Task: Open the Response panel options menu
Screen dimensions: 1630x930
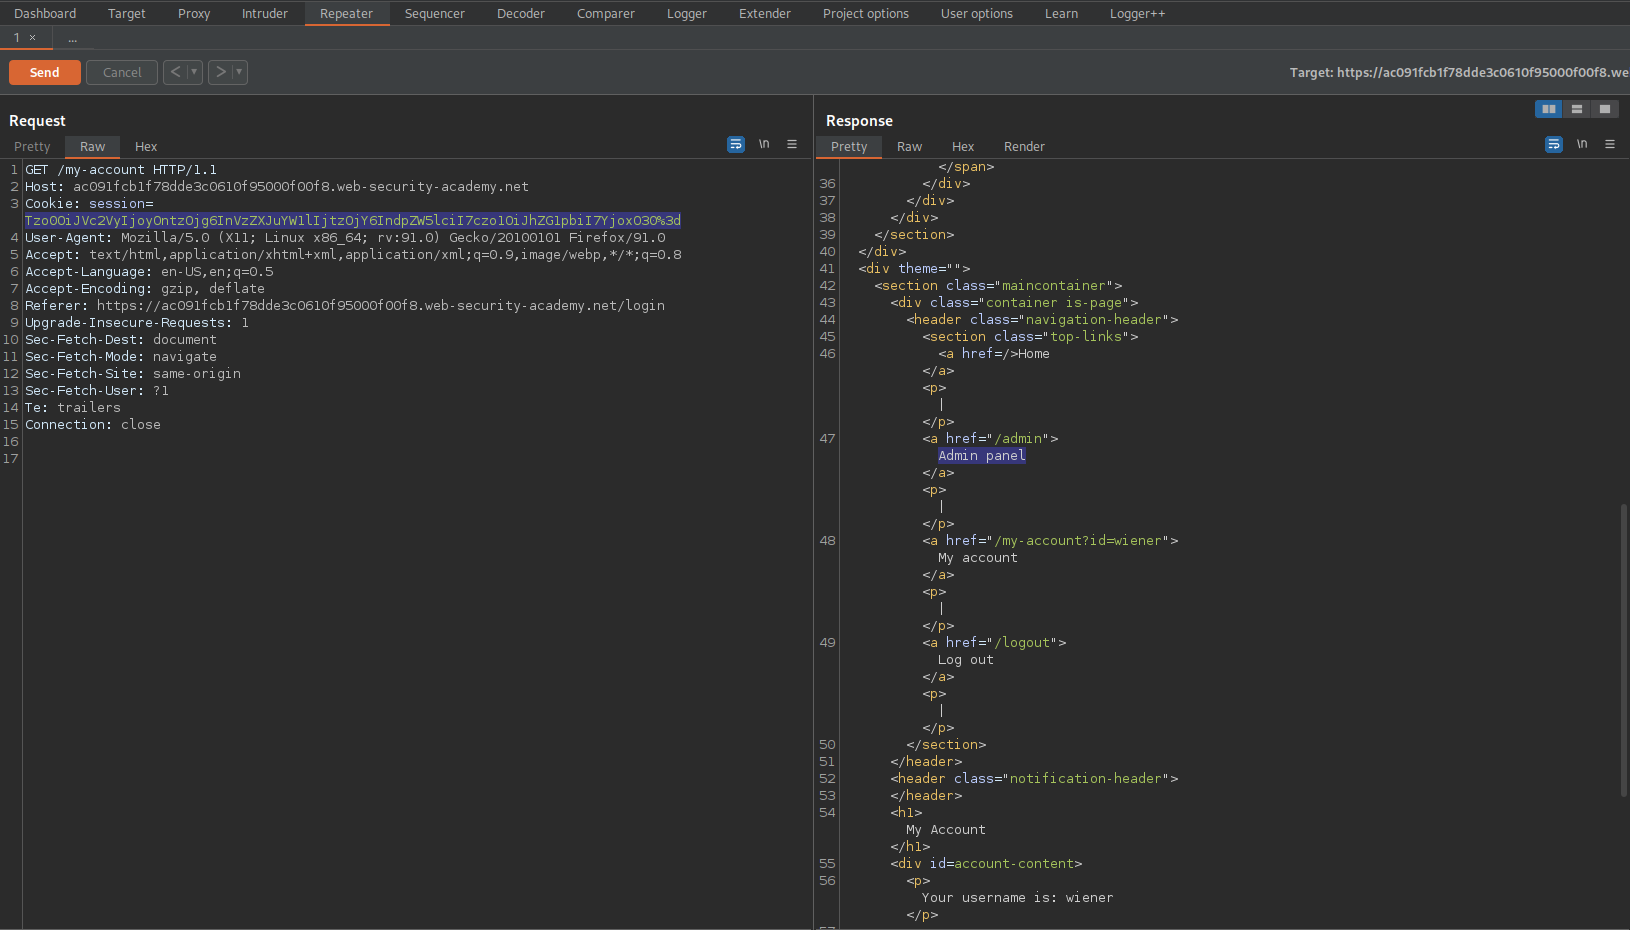Action: 1610,144
